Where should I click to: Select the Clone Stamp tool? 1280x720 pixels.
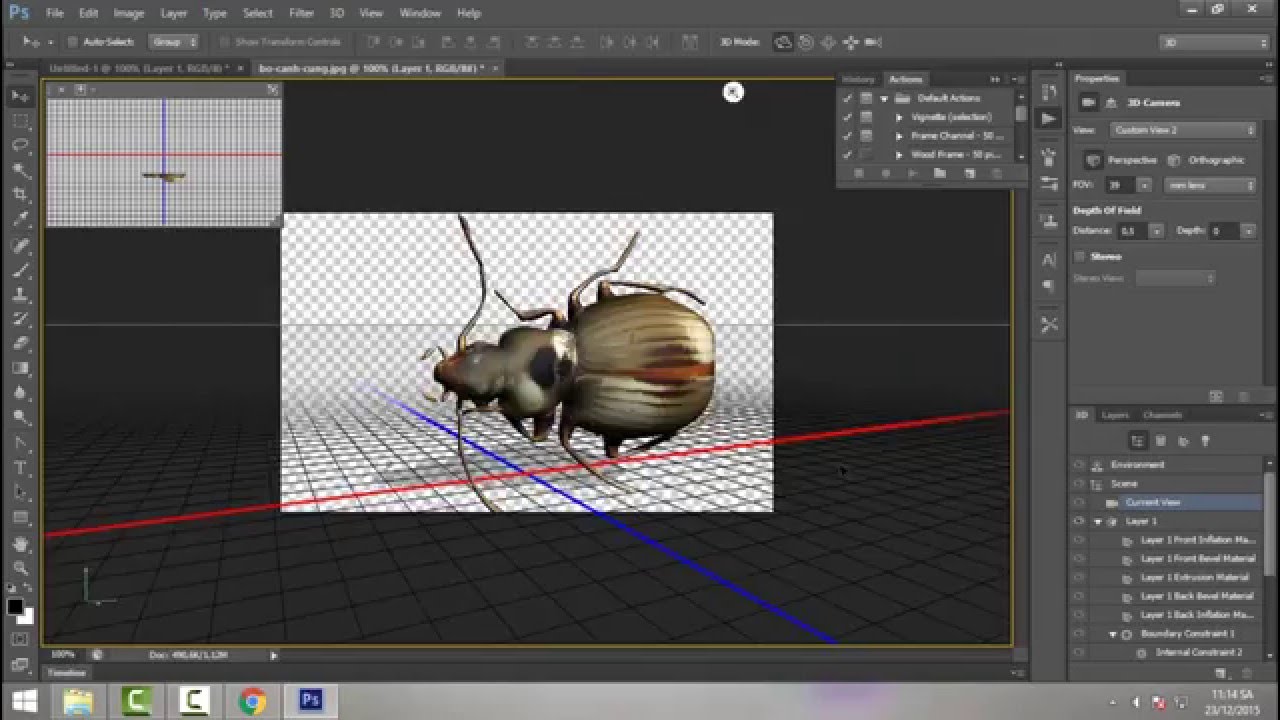point(20,295)
